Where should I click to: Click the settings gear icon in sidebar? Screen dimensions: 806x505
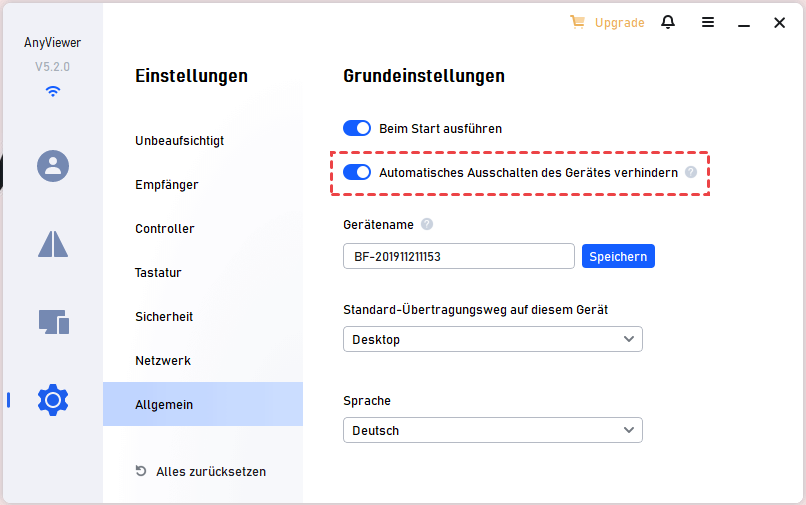pyautogui.click(x=52, y=400)
